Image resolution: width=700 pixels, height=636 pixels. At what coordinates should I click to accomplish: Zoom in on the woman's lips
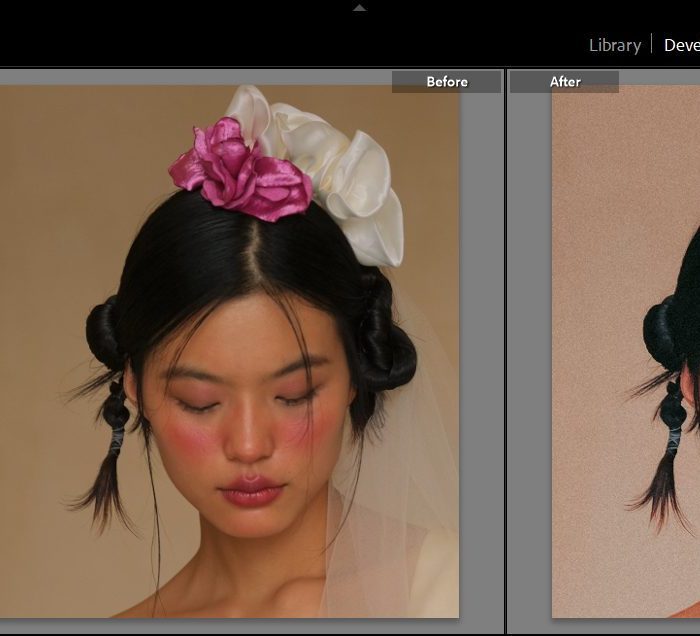coord(253,491)
